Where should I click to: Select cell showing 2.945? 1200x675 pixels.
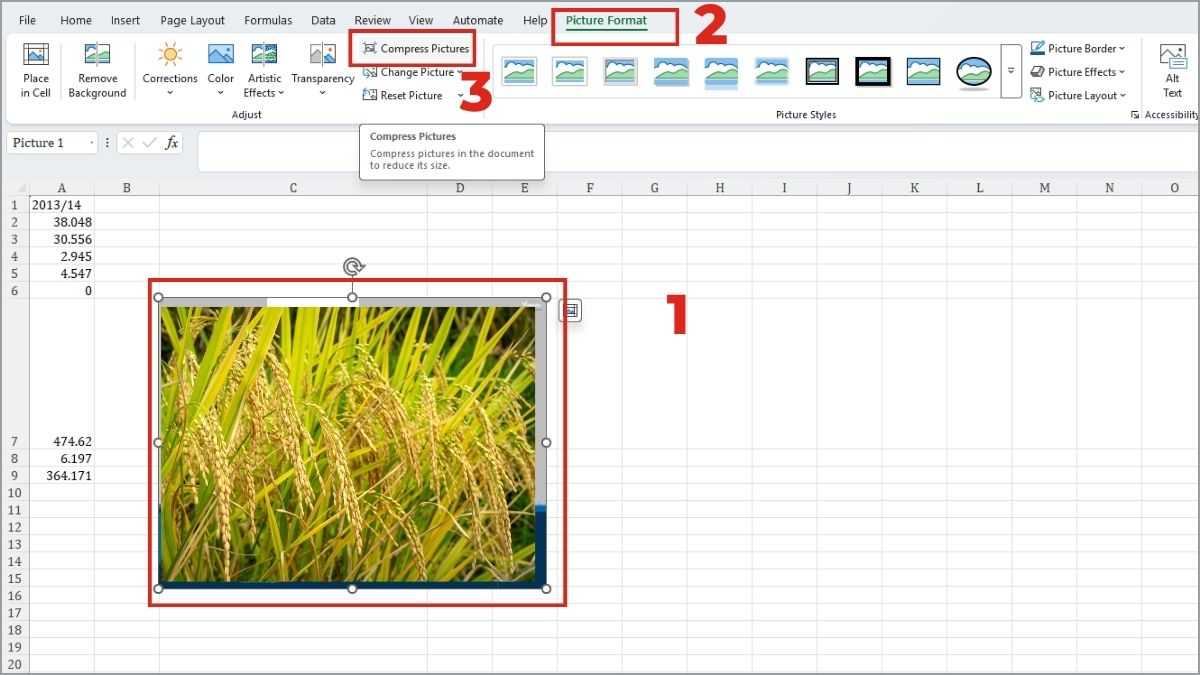click(x=62, y=256)
